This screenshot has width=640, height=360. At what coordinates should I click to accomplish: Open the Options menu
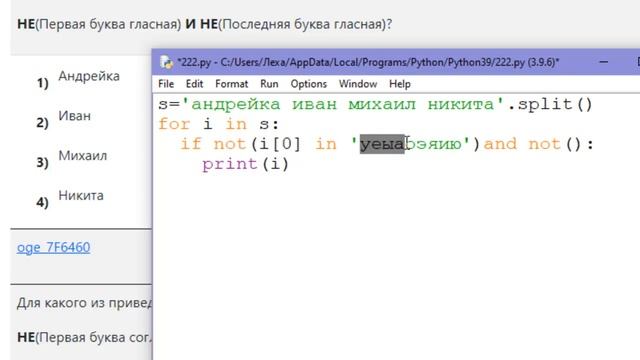click(x=309, y=84)
